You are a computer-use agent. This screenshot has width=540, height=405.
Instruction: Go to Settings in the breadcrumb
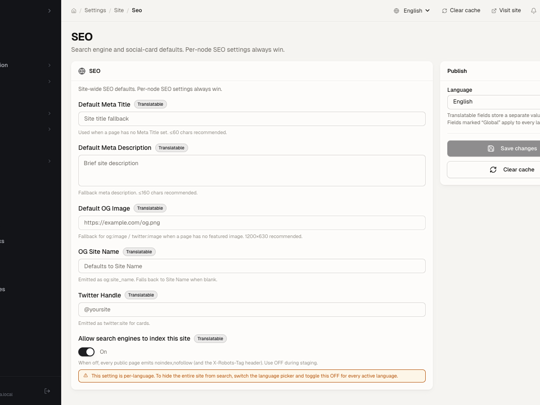[x=95, y=10]
